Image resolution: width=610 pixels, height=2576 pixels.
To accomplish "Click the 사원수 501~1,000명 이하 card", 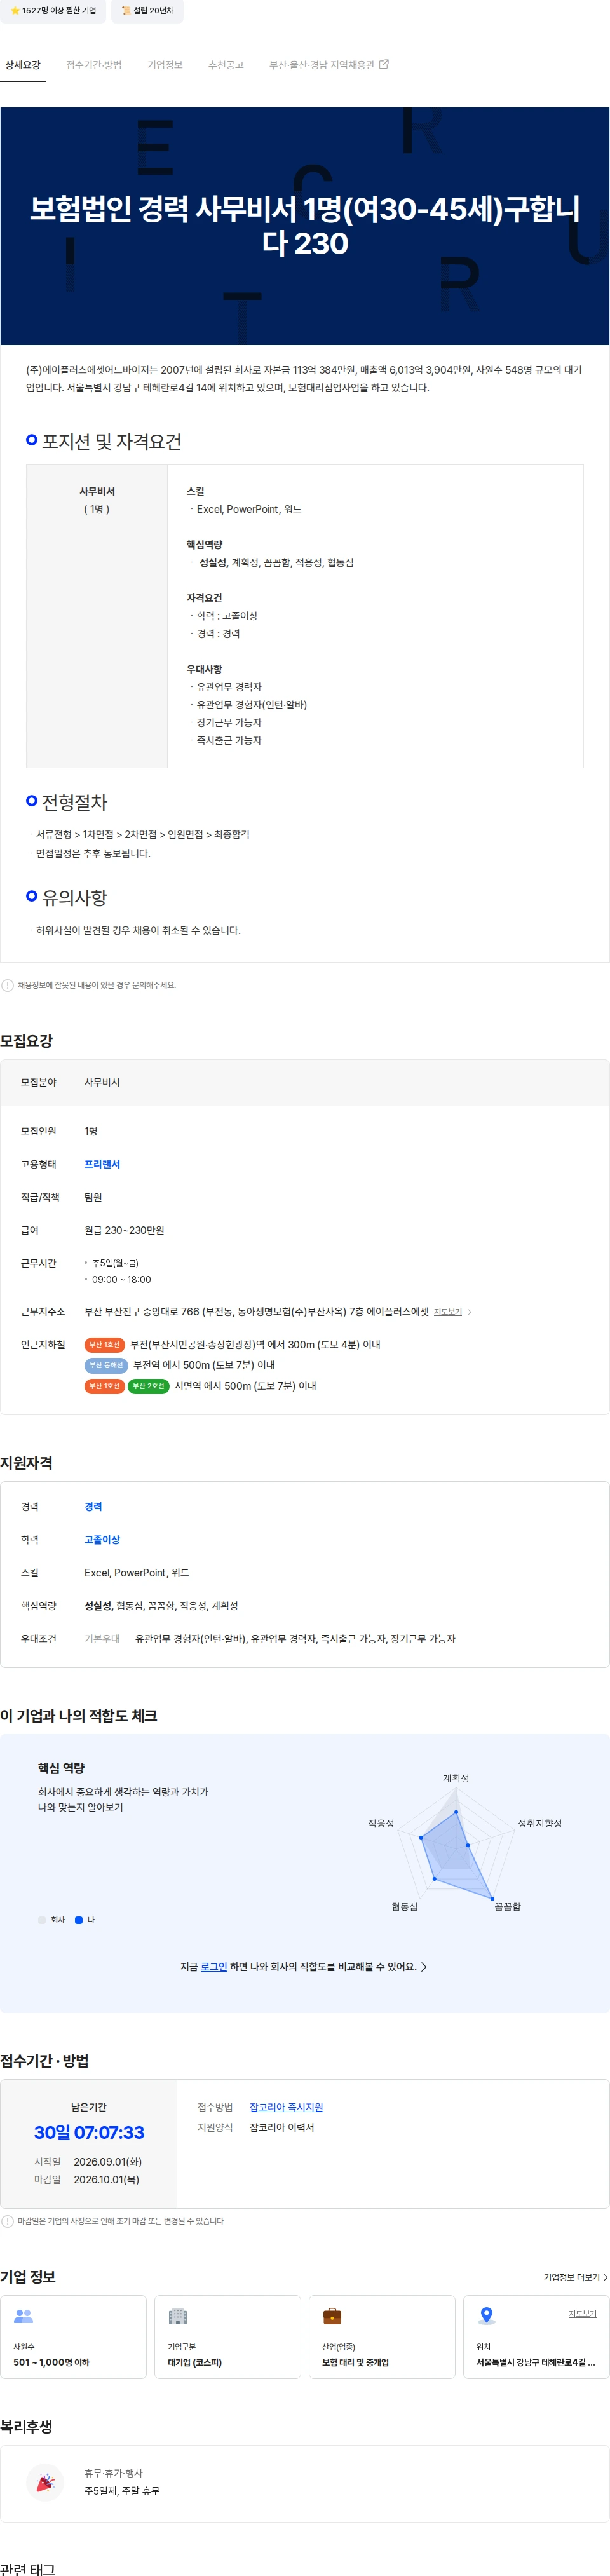I will (x=73, y=2337).
